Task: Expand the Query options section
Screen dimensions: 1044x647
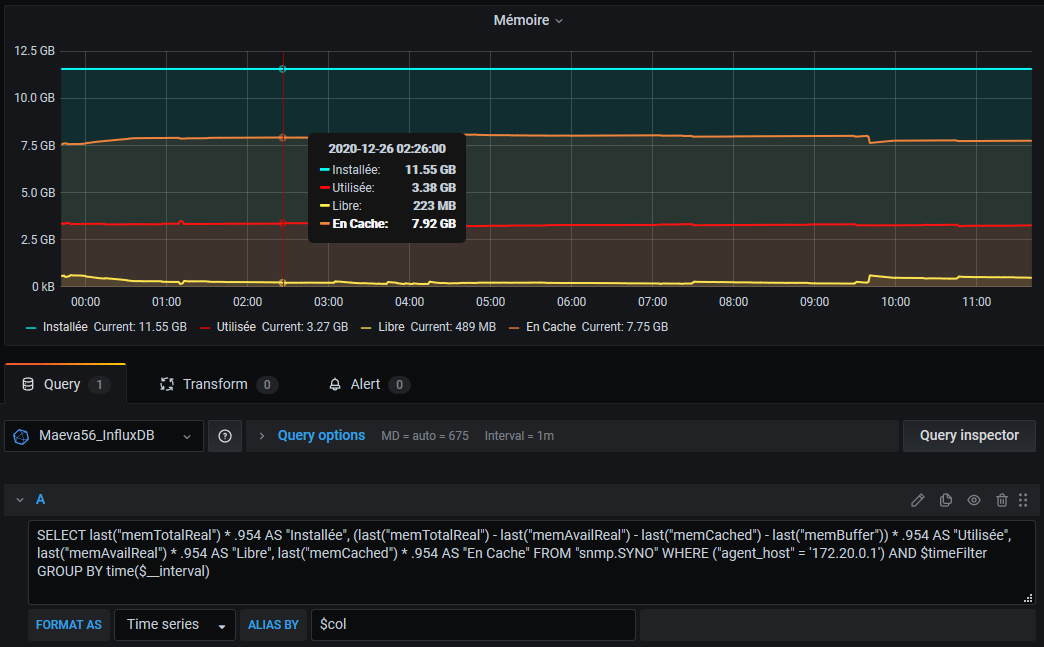Action: click(321, 436)
